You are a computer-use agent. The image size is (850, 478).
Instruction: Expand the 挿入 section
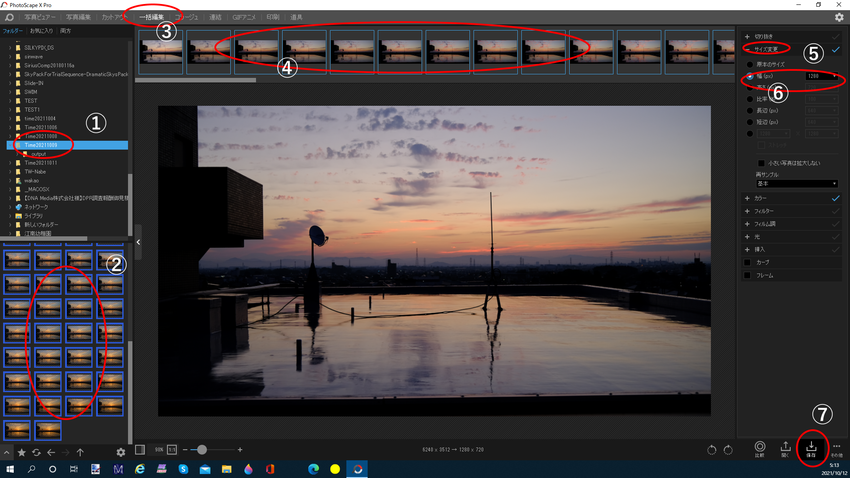pos(747,249)
